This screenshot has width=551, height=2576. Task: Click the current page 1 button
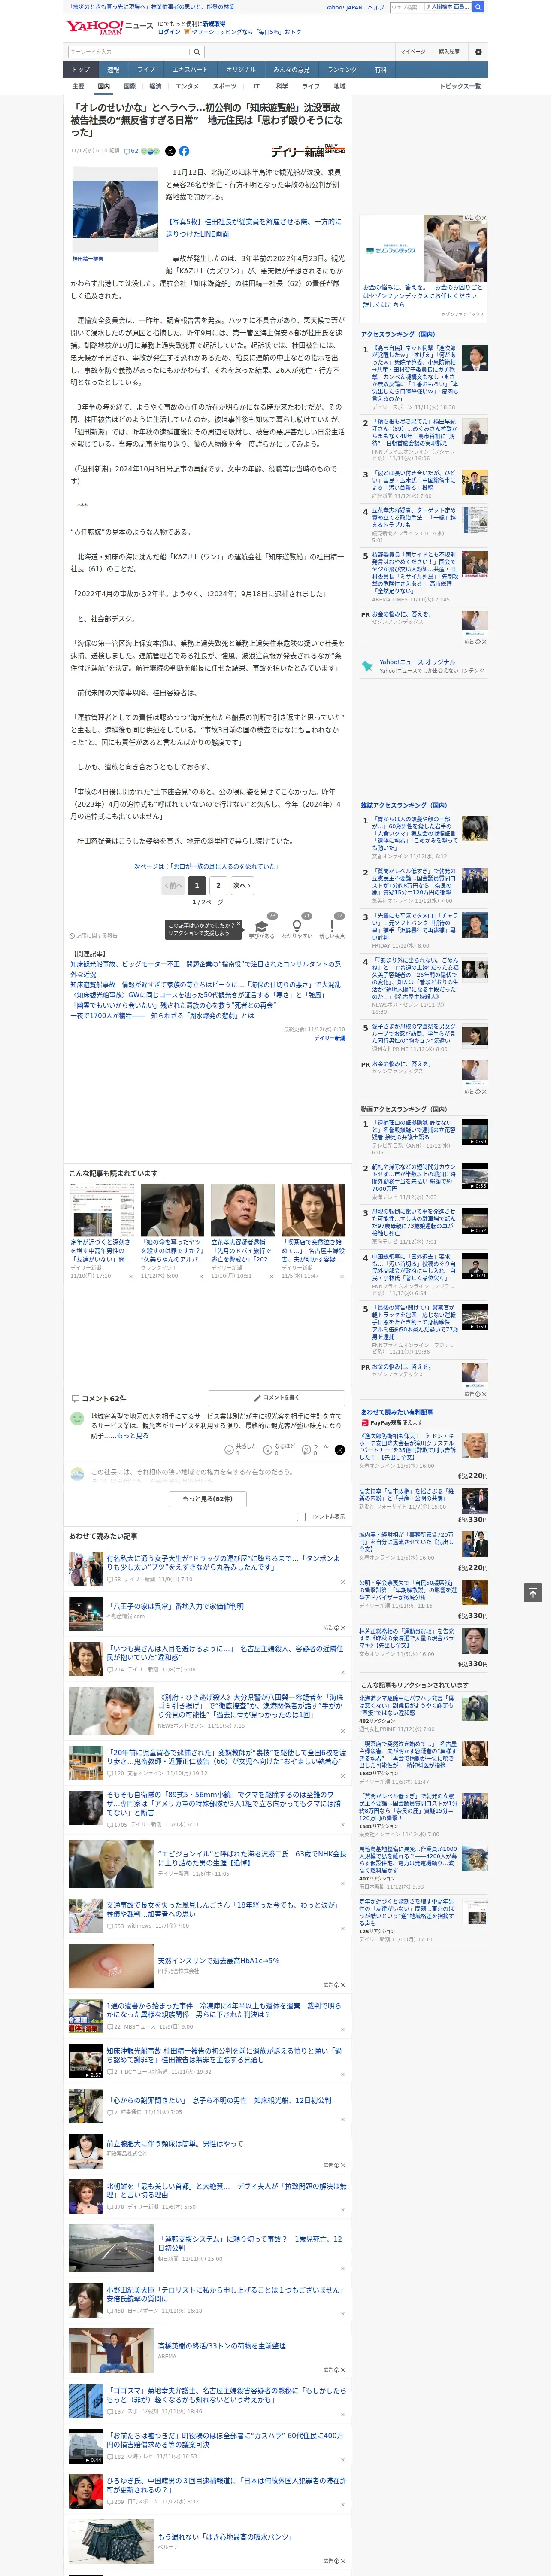(x=197, y=885)
